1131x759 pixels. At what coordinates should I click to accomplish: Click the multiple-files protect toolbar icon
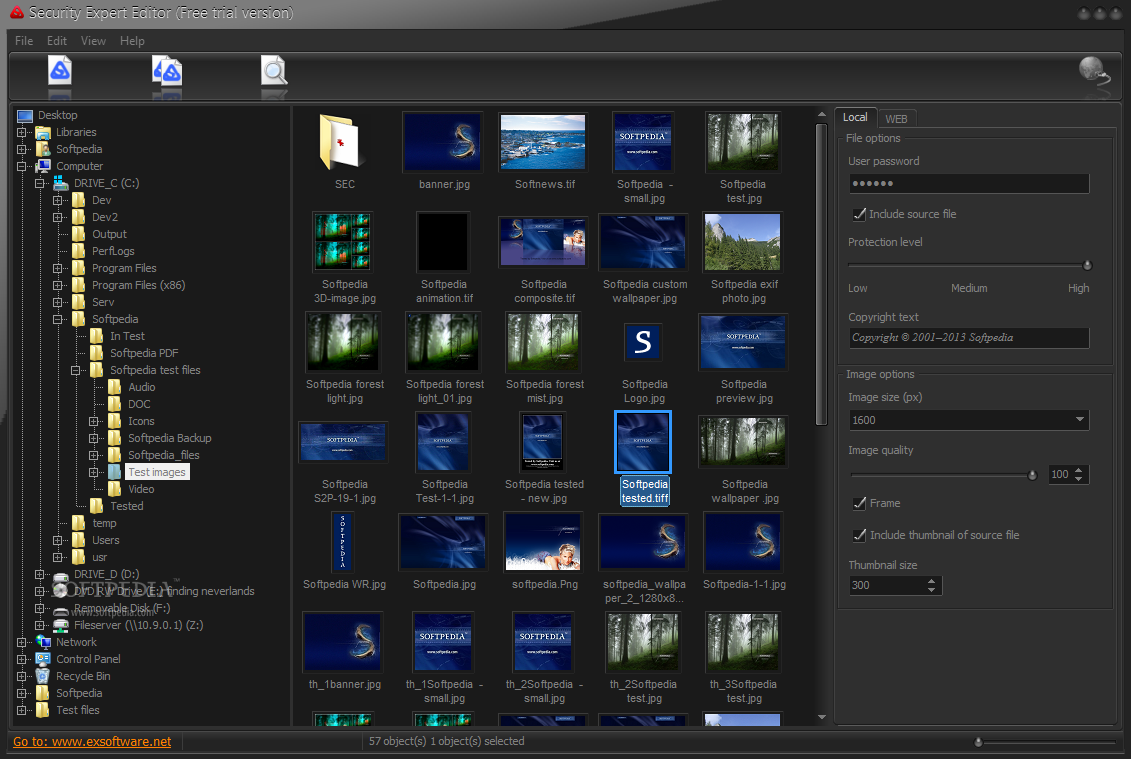click(167, 71)
